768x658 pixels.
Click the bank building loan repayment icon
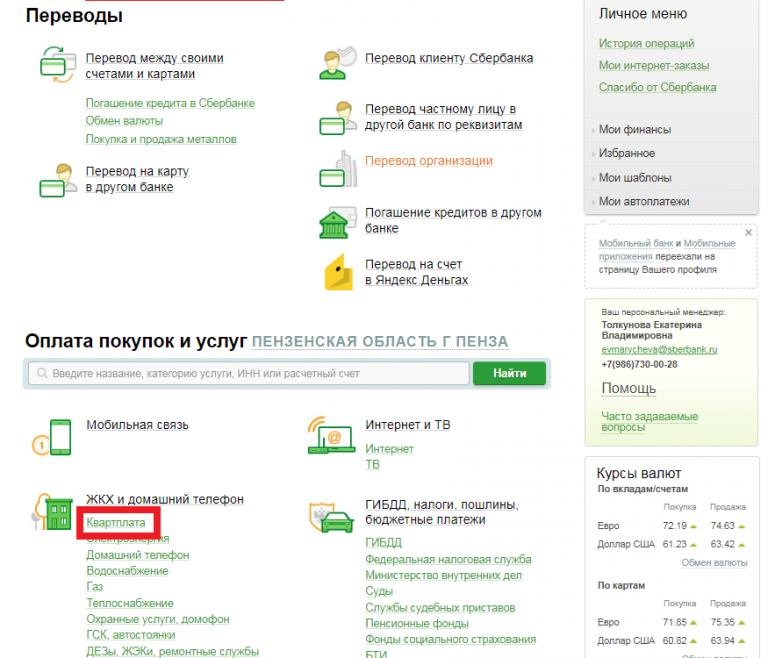(x=337, y=222)
